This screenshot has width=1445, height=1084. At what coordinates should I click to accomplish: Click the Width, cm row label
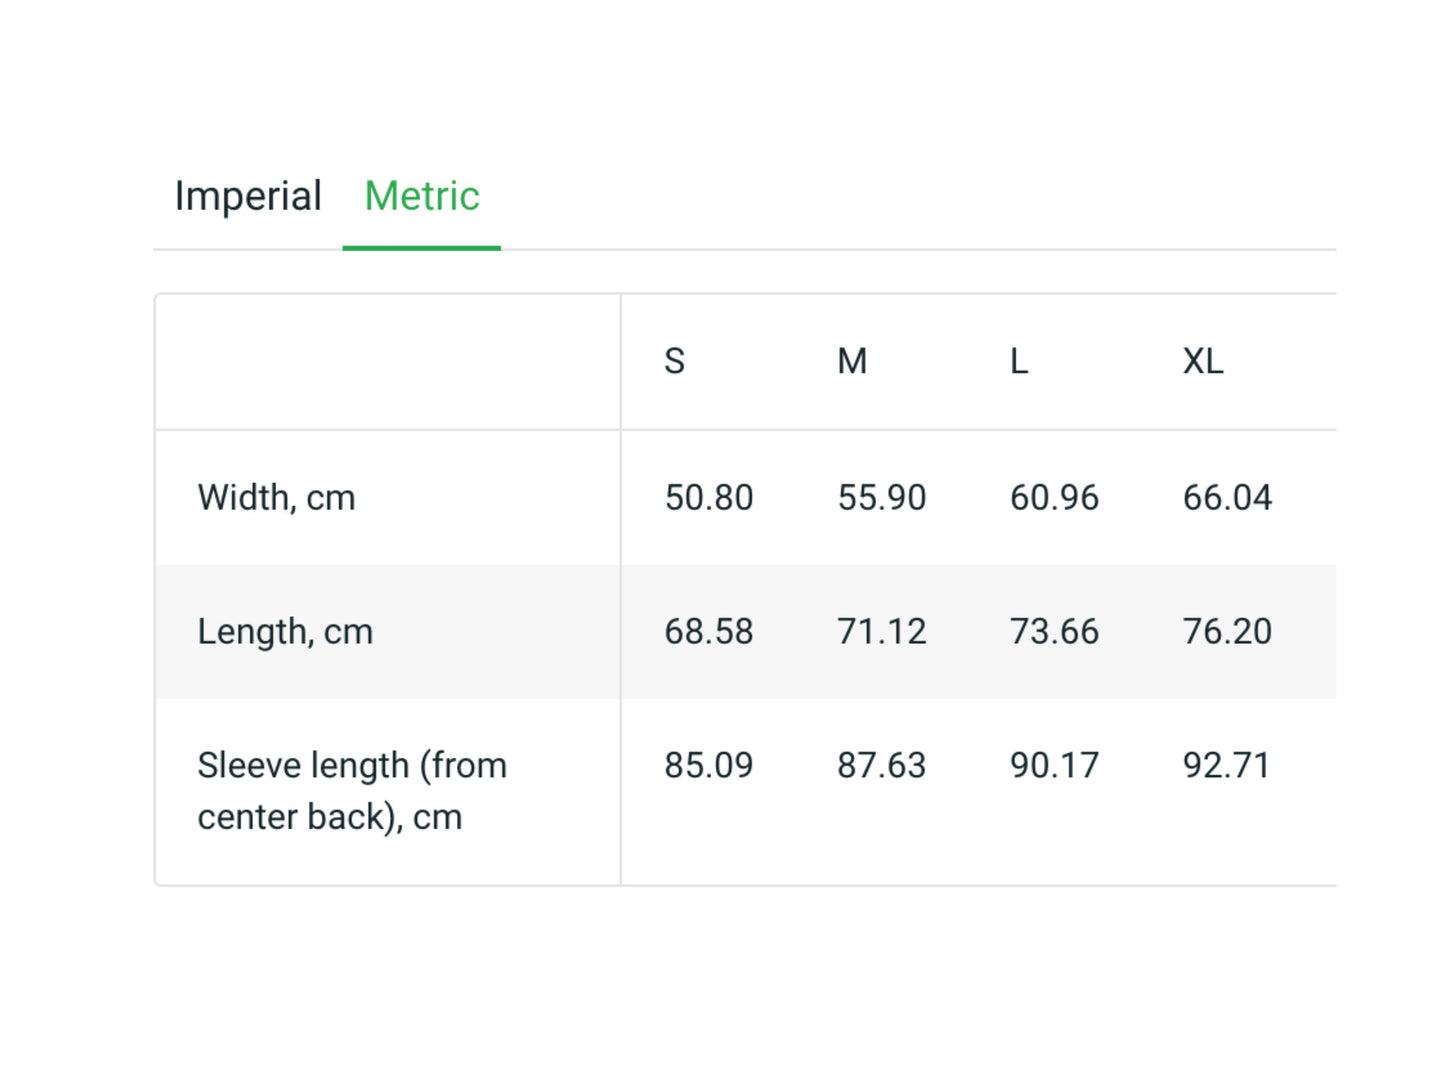point(277,498)
